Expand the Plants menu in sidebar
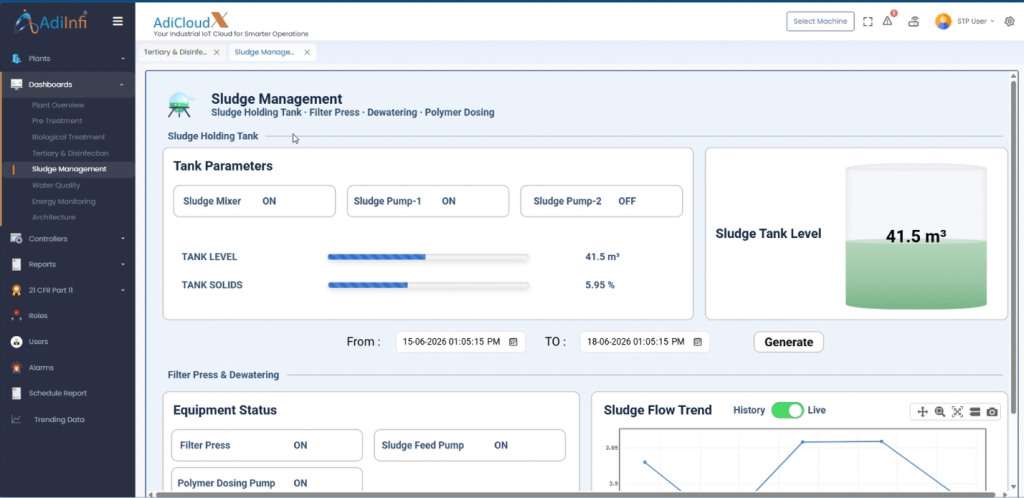Viewport: 1024px width, 498px height. pyautogui.click(x=67, y=59)
